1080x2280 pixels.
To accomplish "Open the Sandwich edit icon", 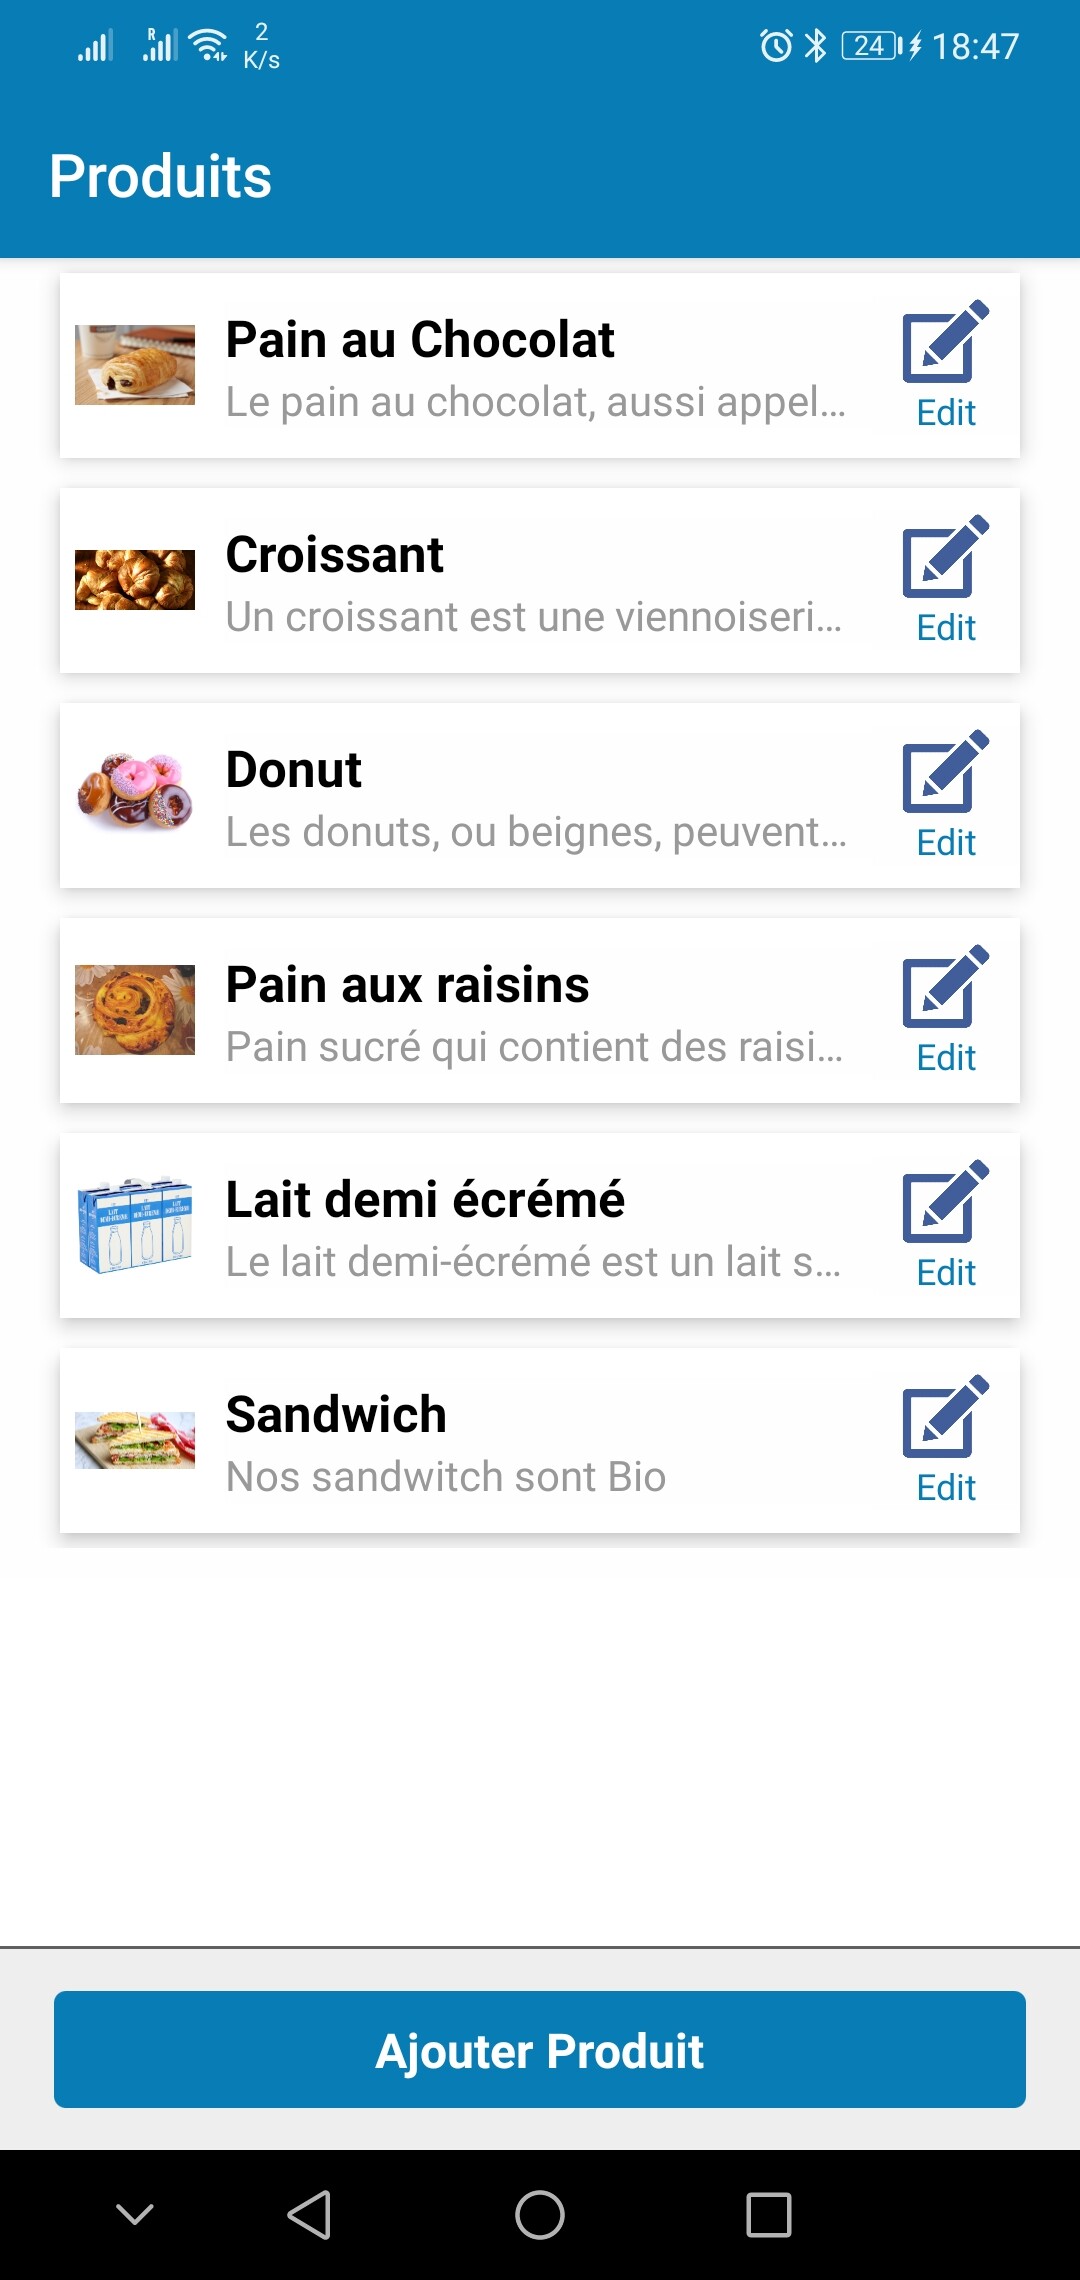I will (x=945, y=1418).
